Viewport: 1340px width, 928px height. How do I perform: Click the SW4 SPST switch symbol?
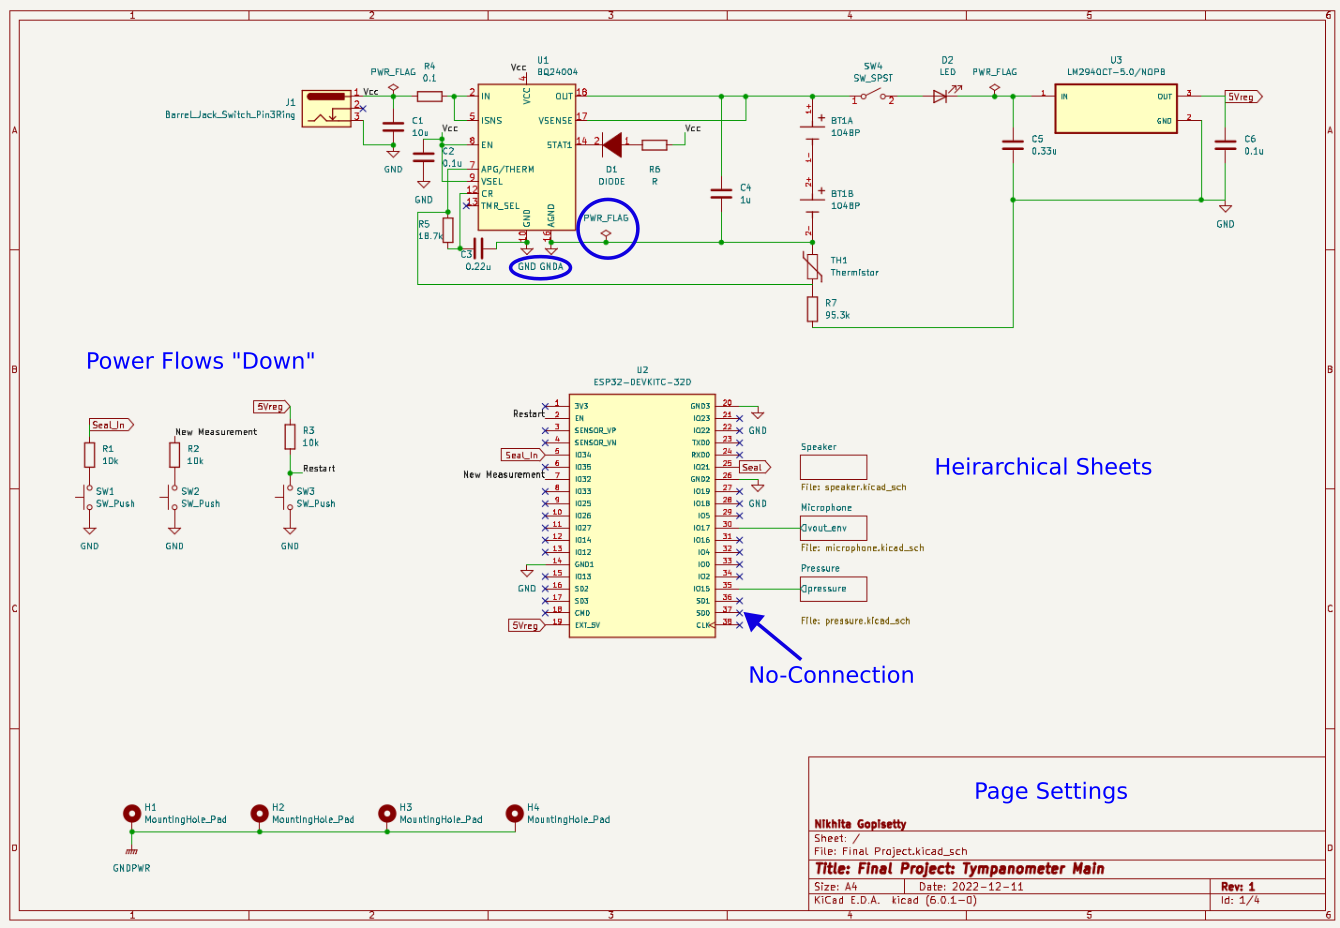tap(873, 97)
